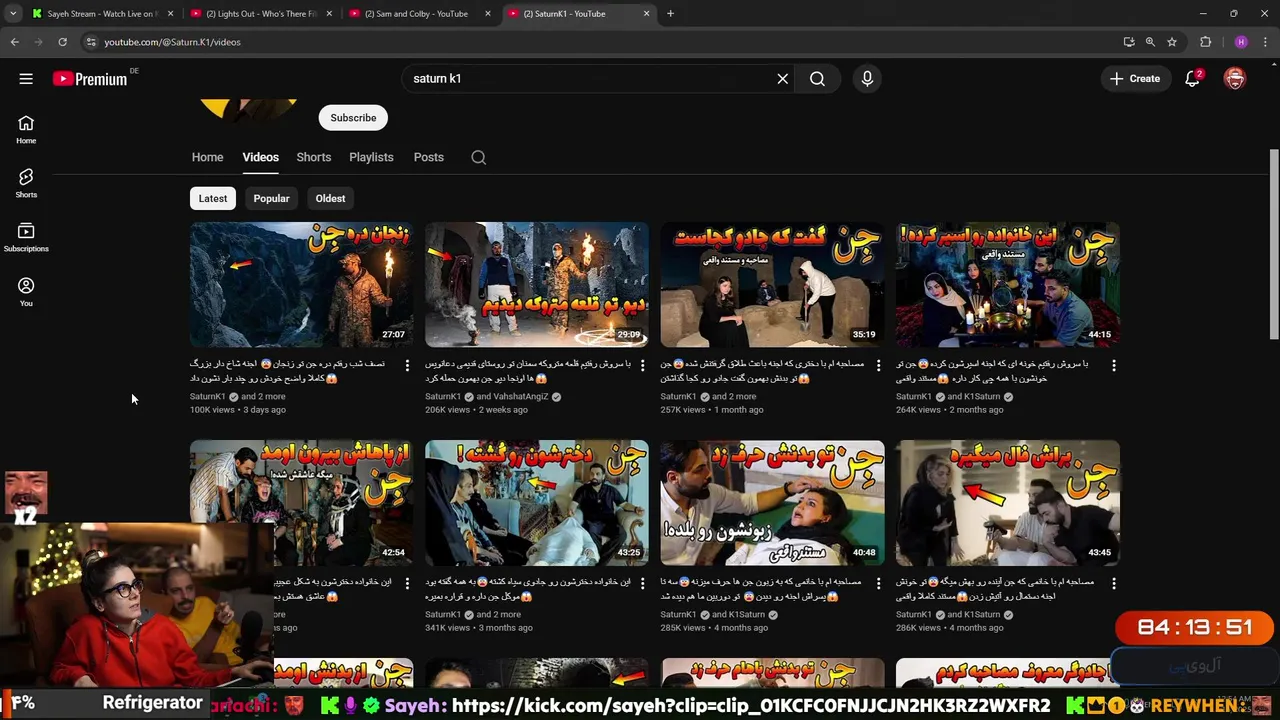Open SaturnK1 channel link under 27:07 video
This screenshot has width=1280, height=720.
[208, 397]
